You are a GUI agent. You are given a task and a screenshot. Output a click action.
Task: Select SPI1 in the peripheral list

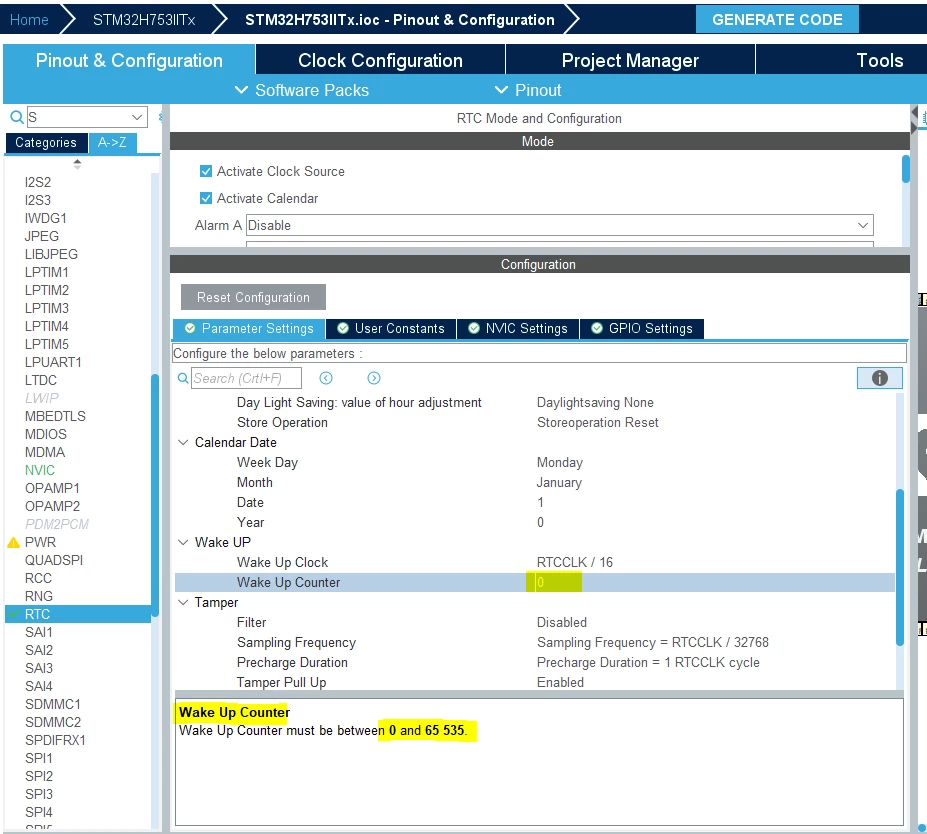pyautogui.click(x=38, y=758)
